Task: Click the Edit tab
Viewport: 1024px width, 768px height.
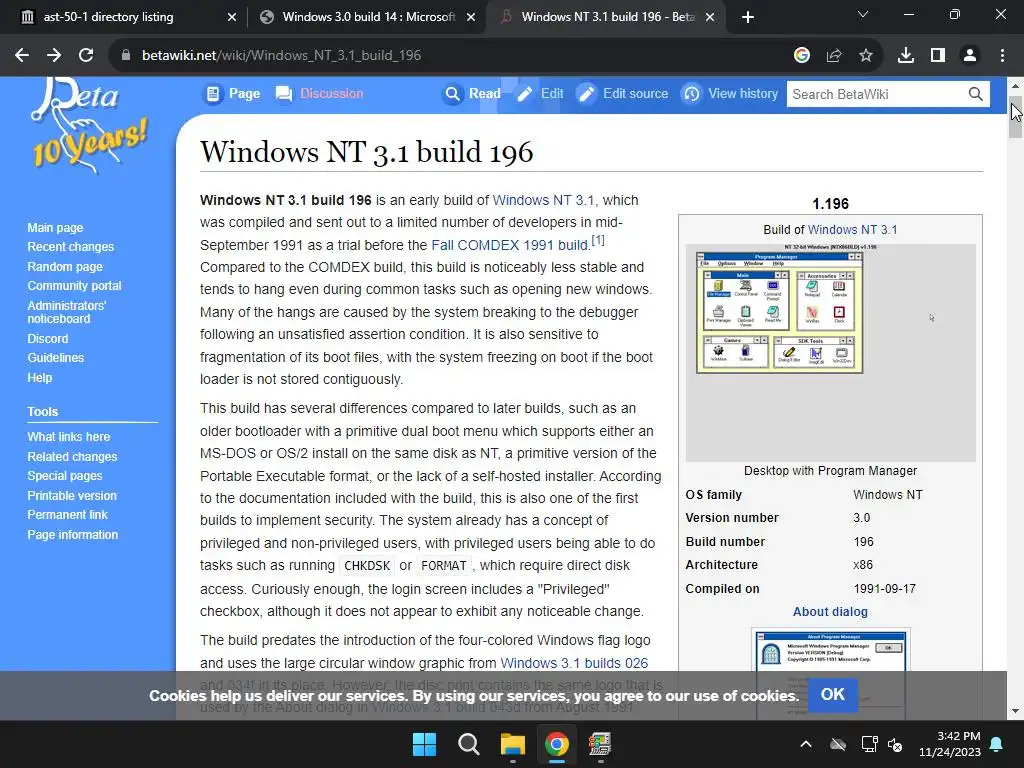Action: 540,94
